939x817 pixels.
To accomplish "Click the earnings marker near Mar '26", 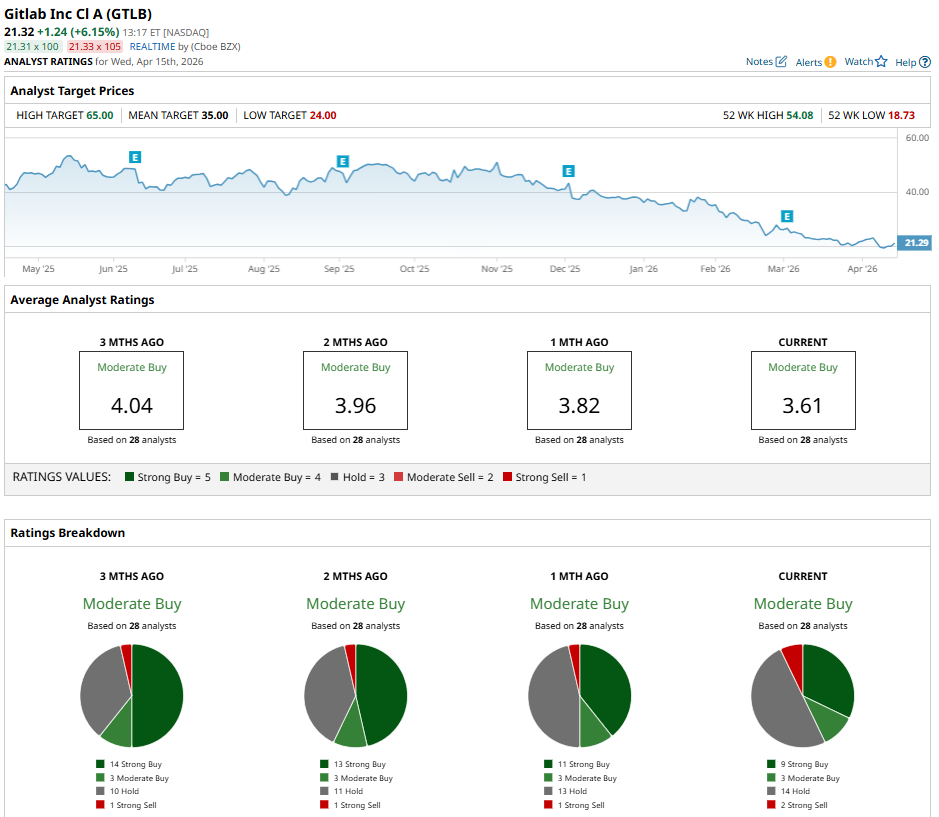I will 786,216.
